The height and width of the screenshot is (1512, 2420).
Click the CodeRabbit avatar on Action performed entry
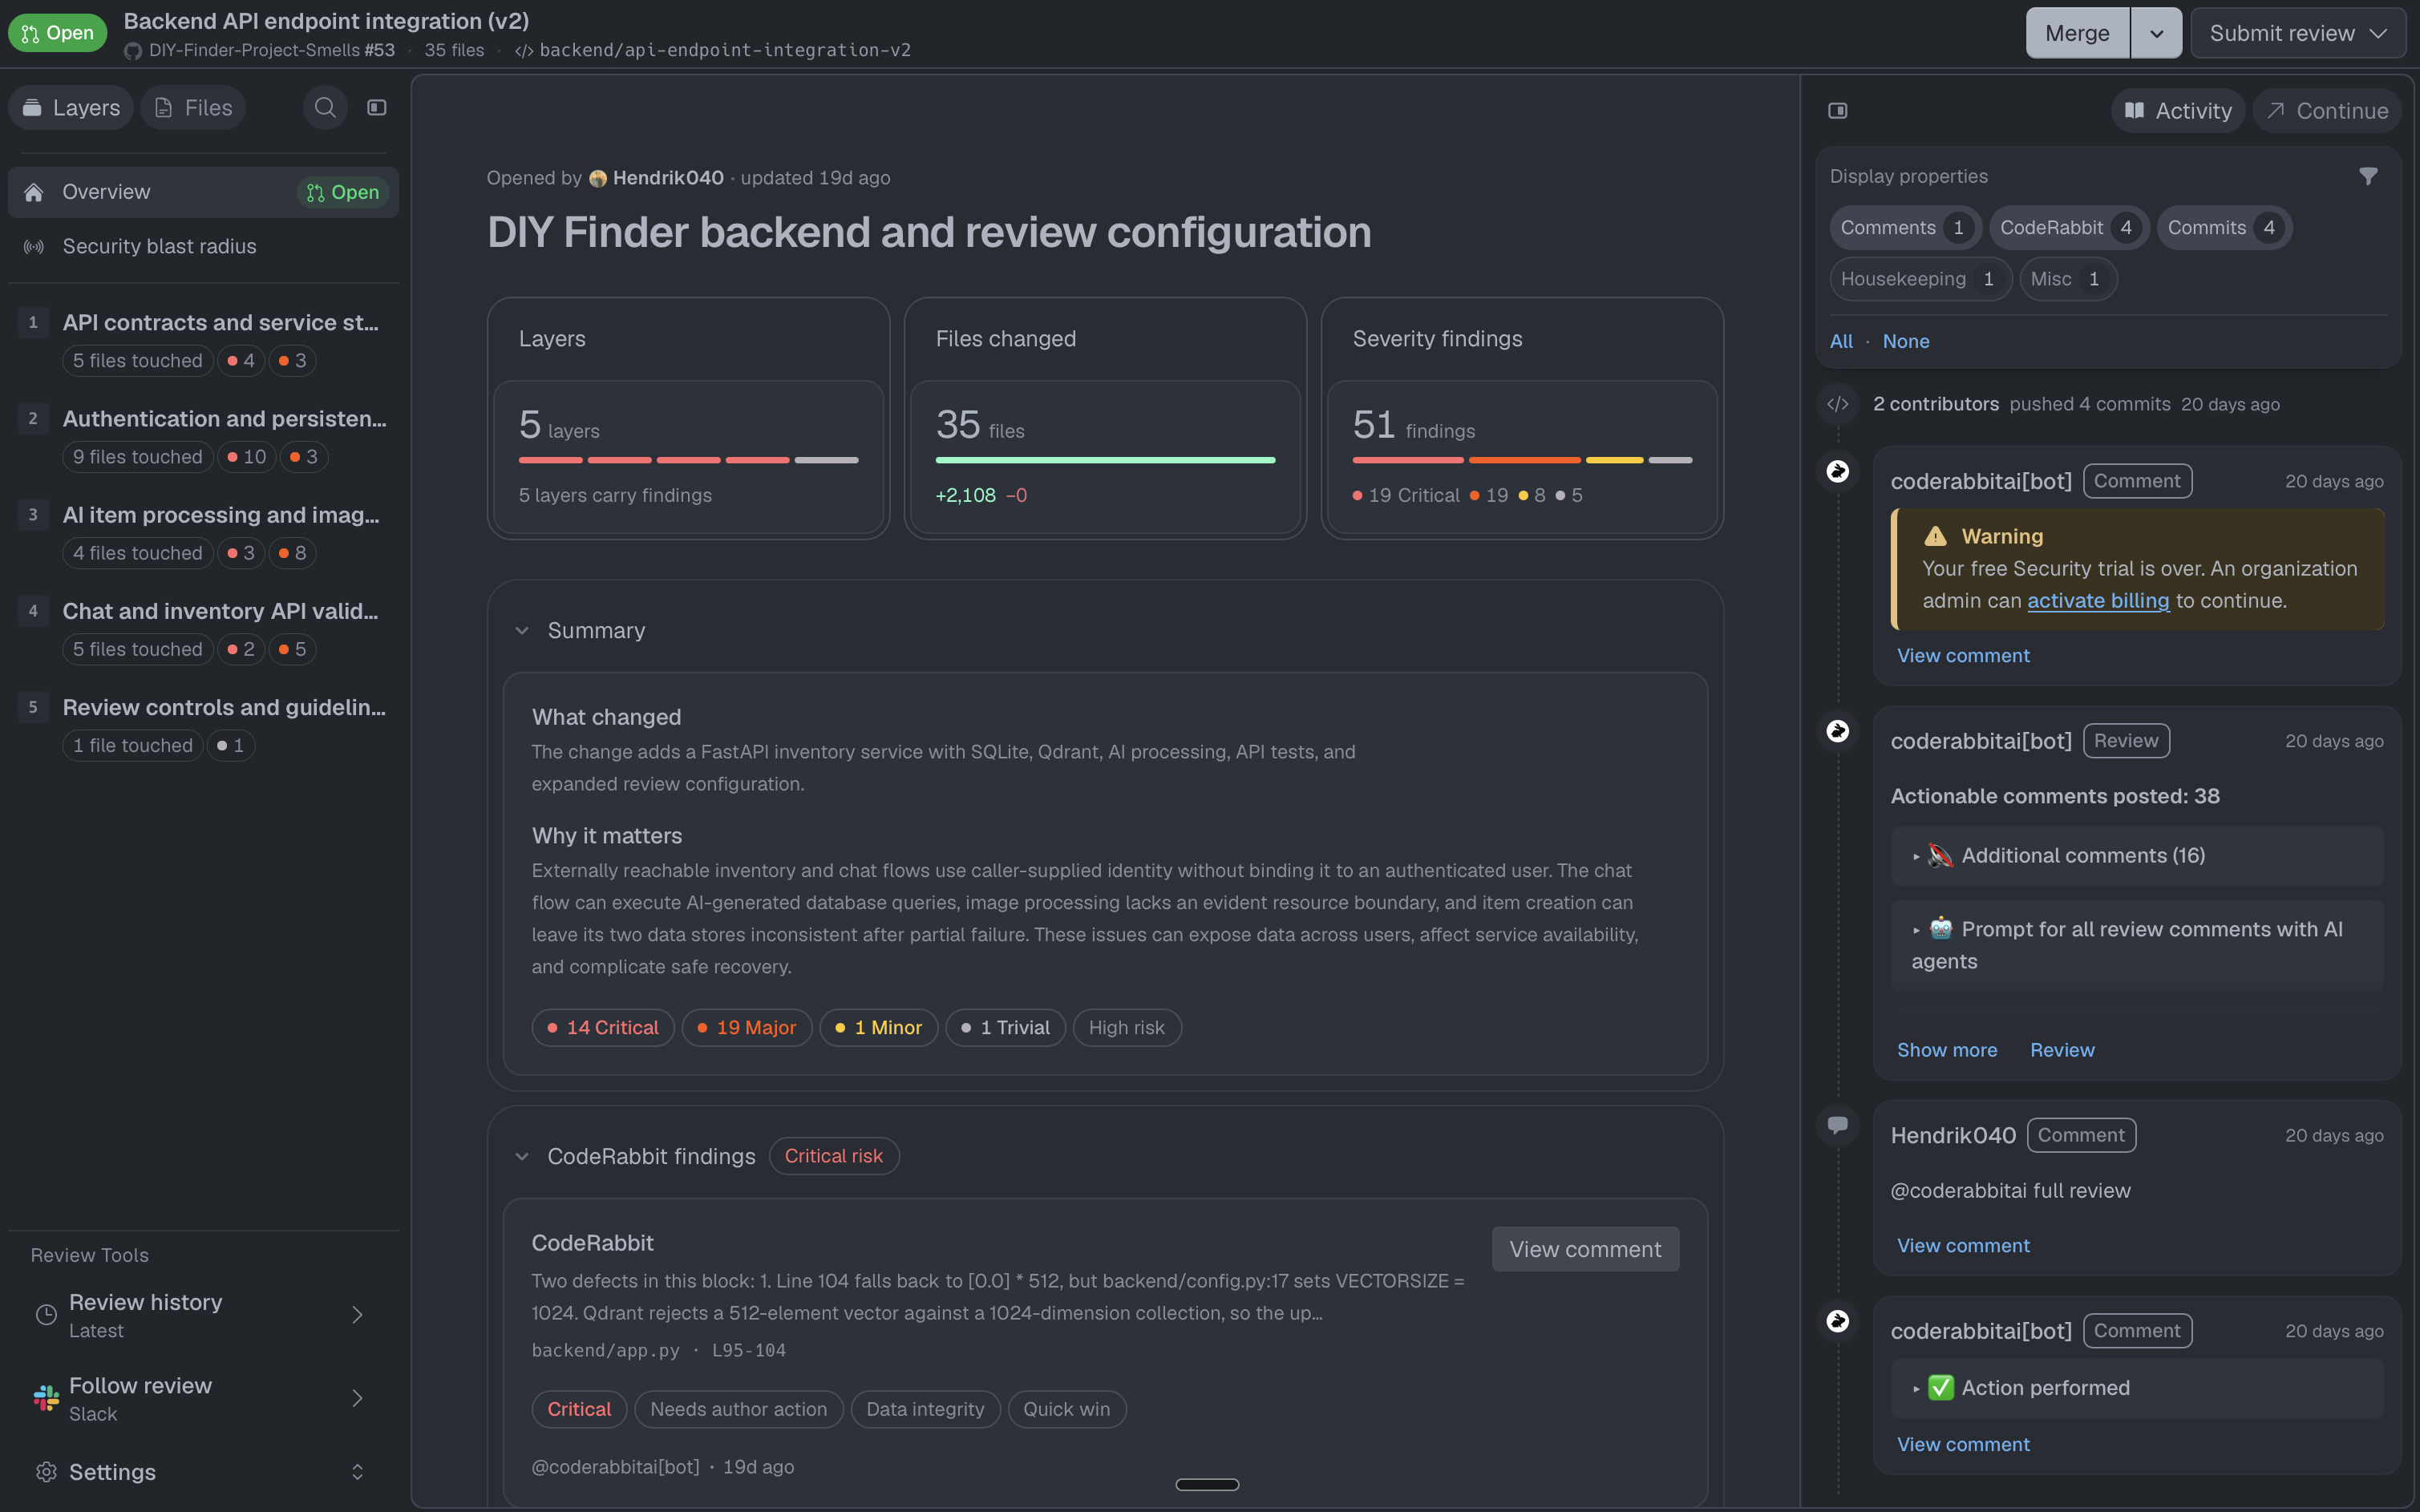(x=1837, y=1321)
